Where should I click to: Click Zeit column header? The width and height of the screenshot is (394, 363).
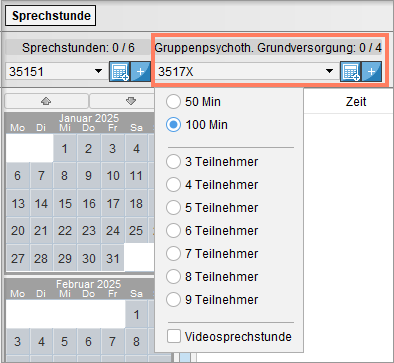point(356,102)
